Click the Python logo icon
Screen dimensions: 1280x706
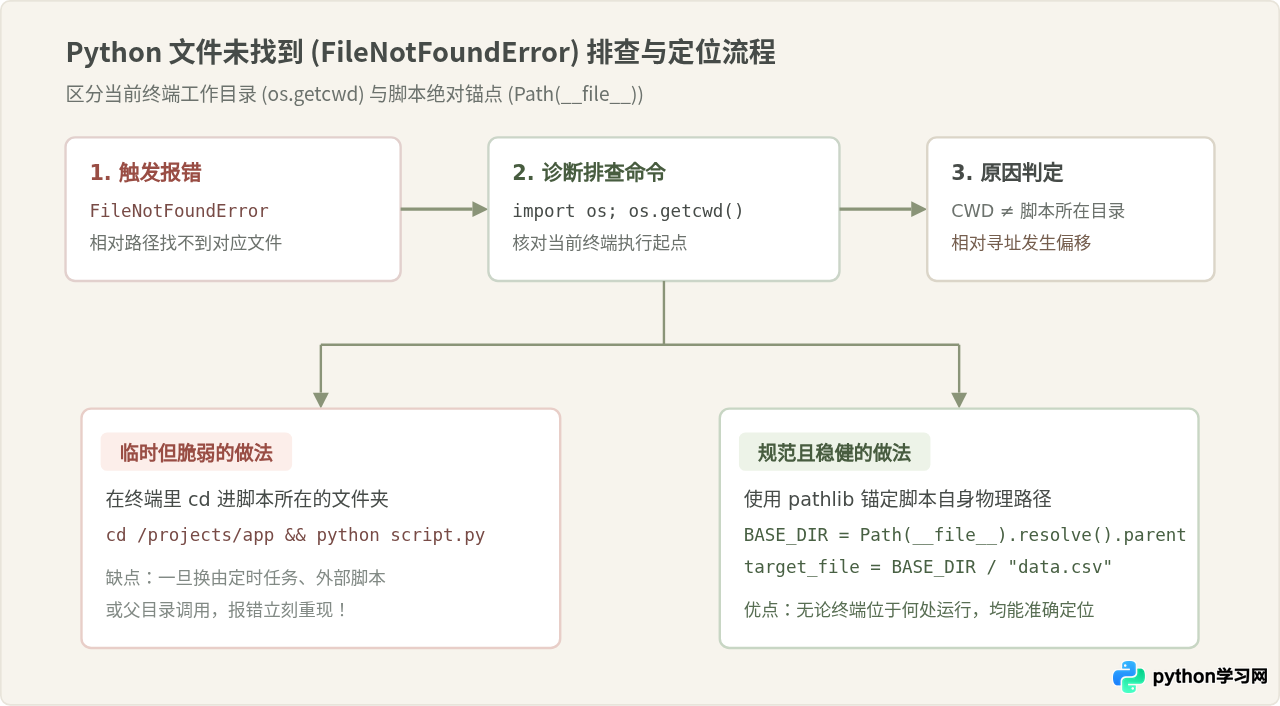tap(1129, 677)
